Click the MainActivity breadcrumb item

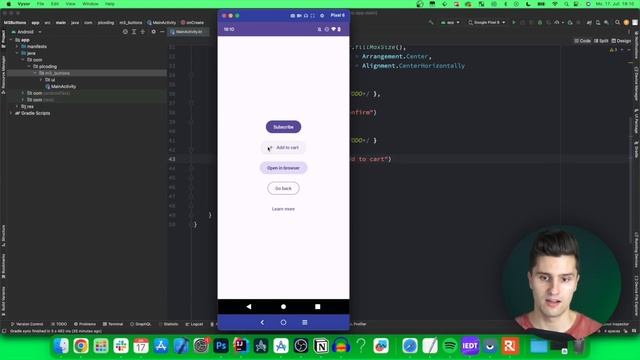pos(162,22)
